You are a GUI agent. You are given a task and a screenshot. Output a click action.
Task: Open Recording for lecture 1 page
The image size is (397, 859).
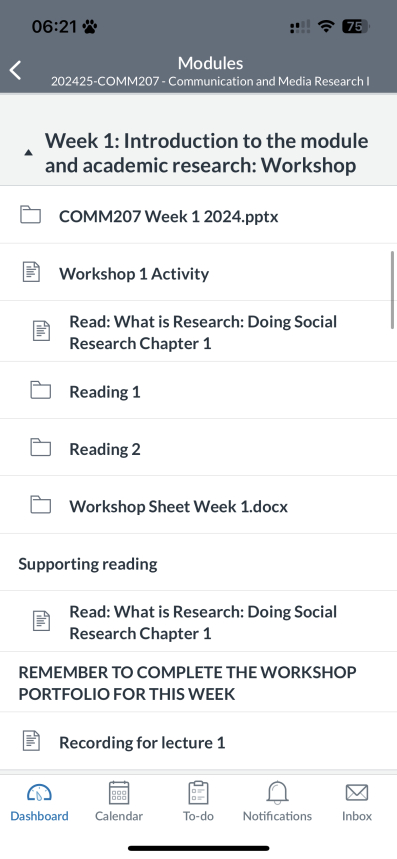[198, 741]
